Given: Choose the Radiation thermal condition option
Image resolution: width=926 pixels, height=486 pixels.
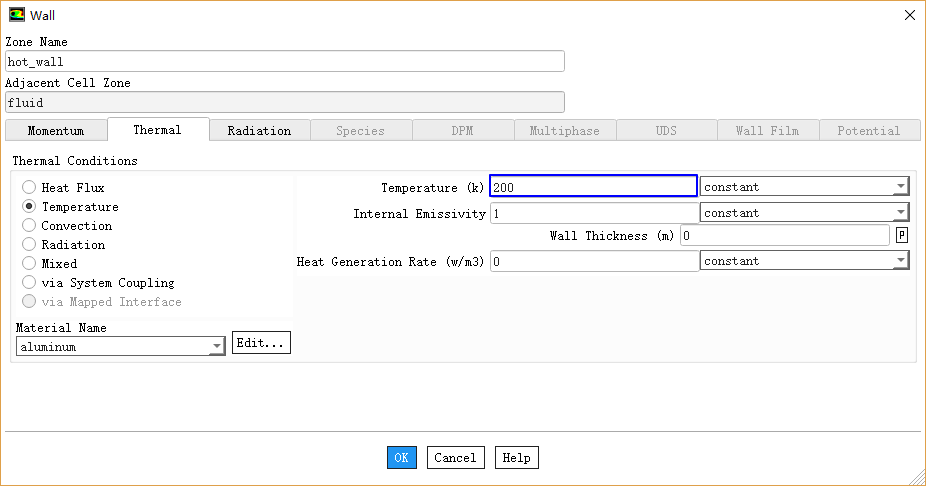Looking at the screenshot, I should click(29, 245).
